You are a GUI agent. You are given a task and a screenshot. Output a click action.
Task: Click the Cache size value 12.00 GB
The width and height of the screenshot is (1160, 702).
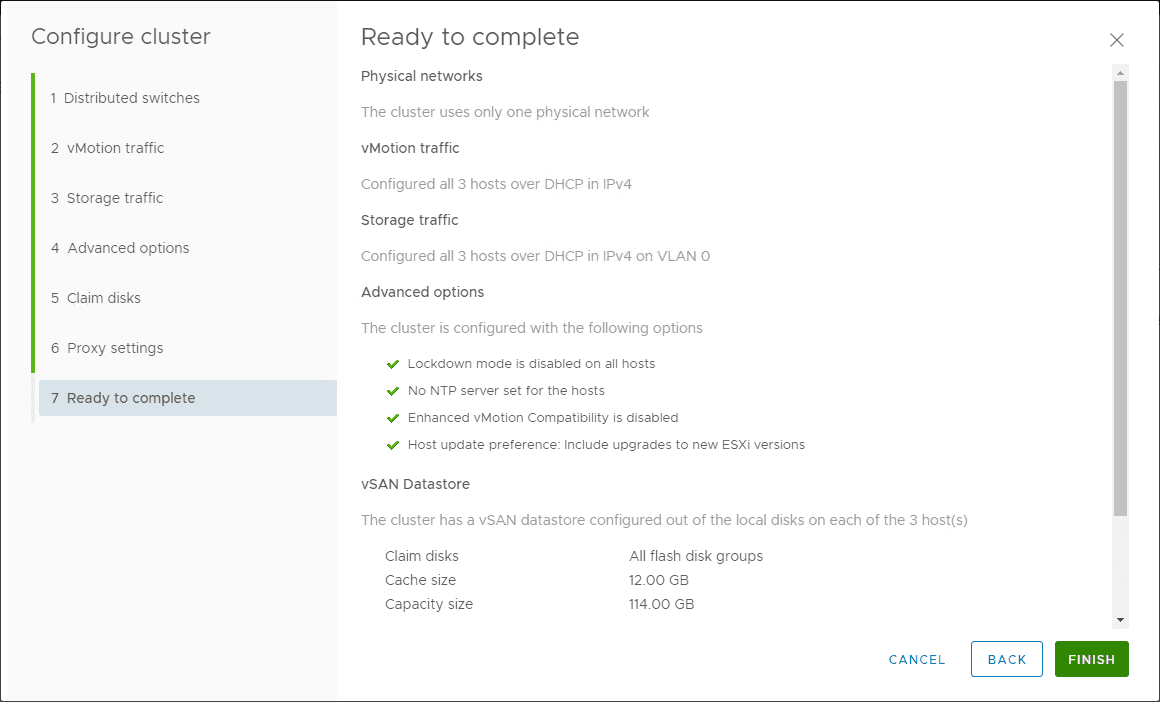(x=659, y=580)
